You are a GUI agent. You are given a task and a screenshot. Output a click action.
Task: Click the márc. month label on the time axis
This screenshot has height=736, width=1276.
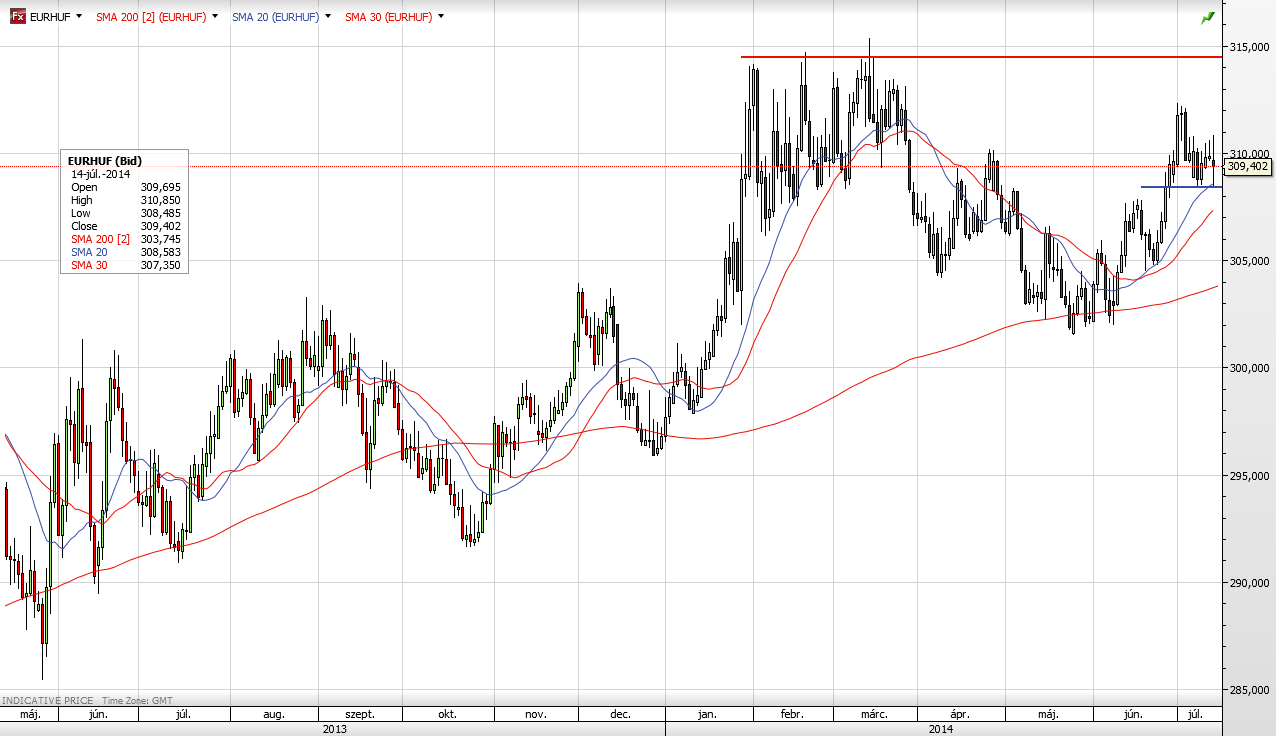[x=875, y=715]
